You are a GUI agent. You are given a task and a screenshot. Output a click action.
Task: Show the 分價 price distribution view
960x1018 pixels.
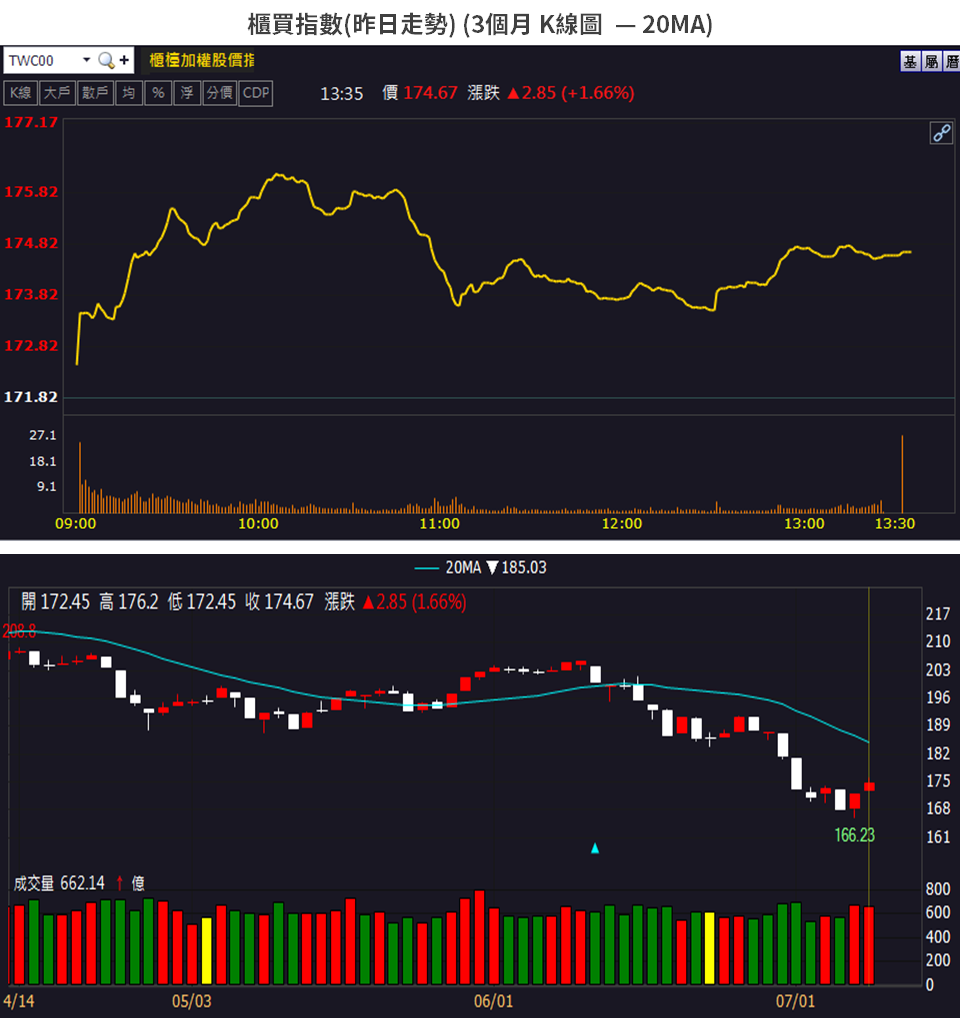pos(220,93)
